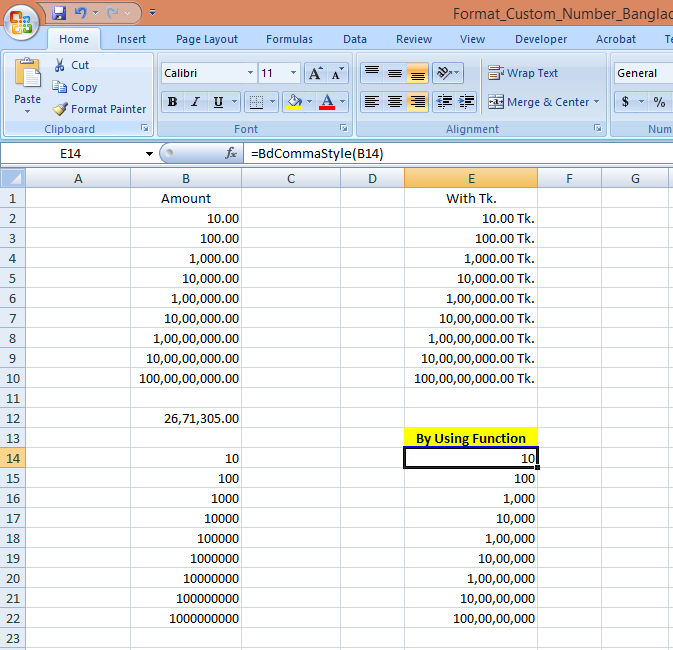The height and width of the screenshot is (650, 673).
Task: Click the Insert Function fx icon
Action: (x=231, y=153)
